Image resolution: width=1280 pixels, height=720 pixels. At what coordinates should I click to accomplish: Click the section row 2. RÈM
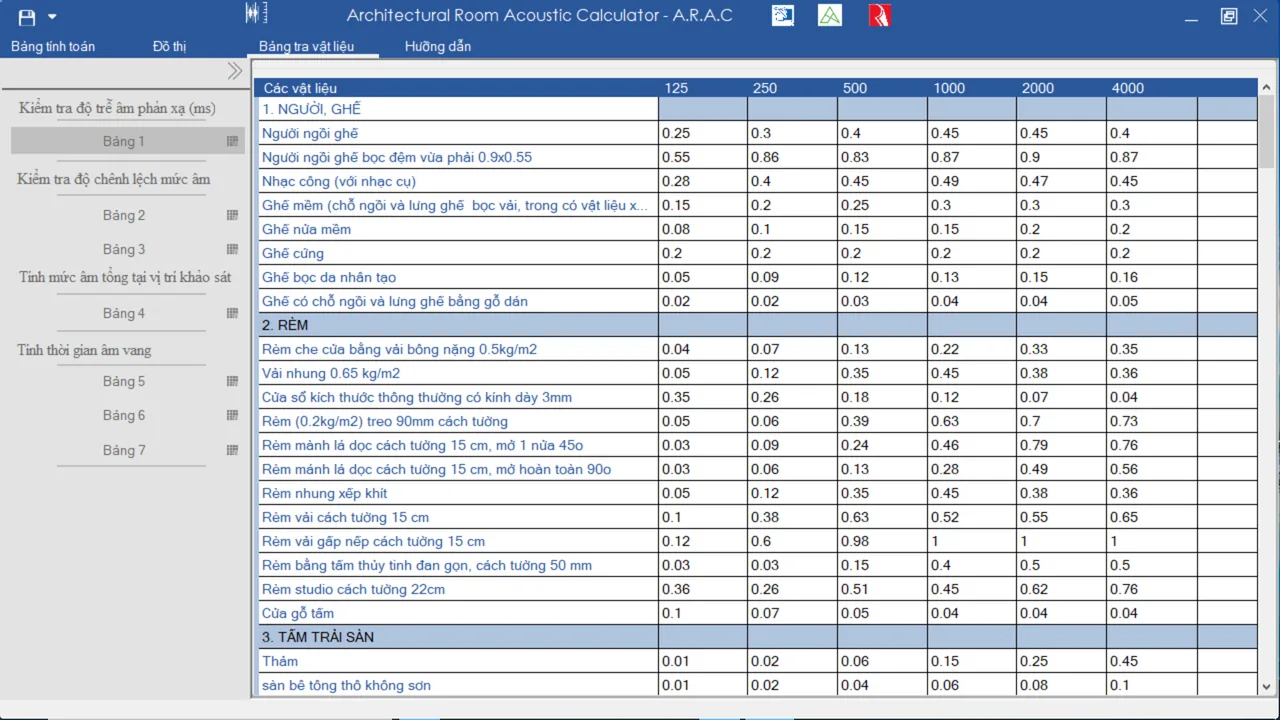757,325
